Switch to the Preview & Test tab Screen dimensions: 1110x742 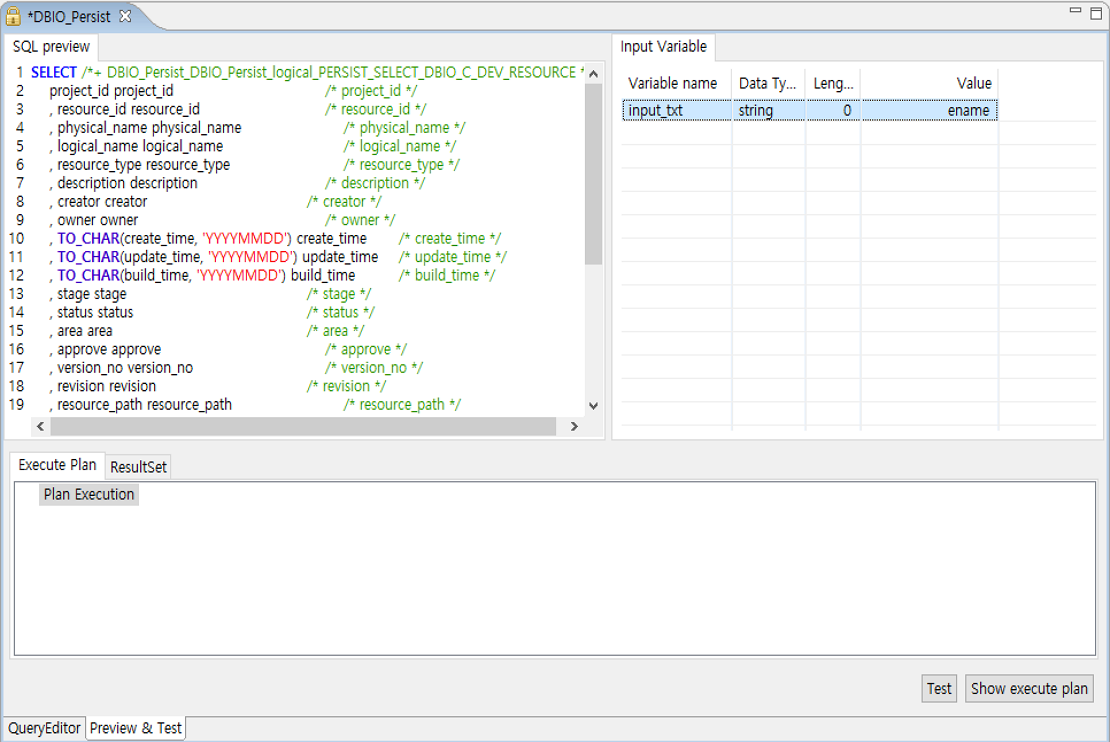click(135, 728)
